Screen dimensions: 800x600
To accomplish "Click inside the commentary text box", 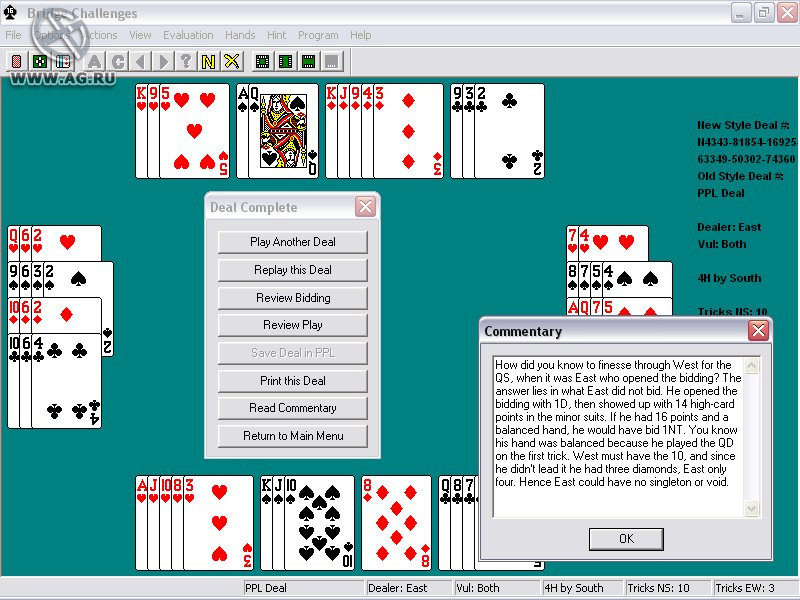I will tap(618, 437).
